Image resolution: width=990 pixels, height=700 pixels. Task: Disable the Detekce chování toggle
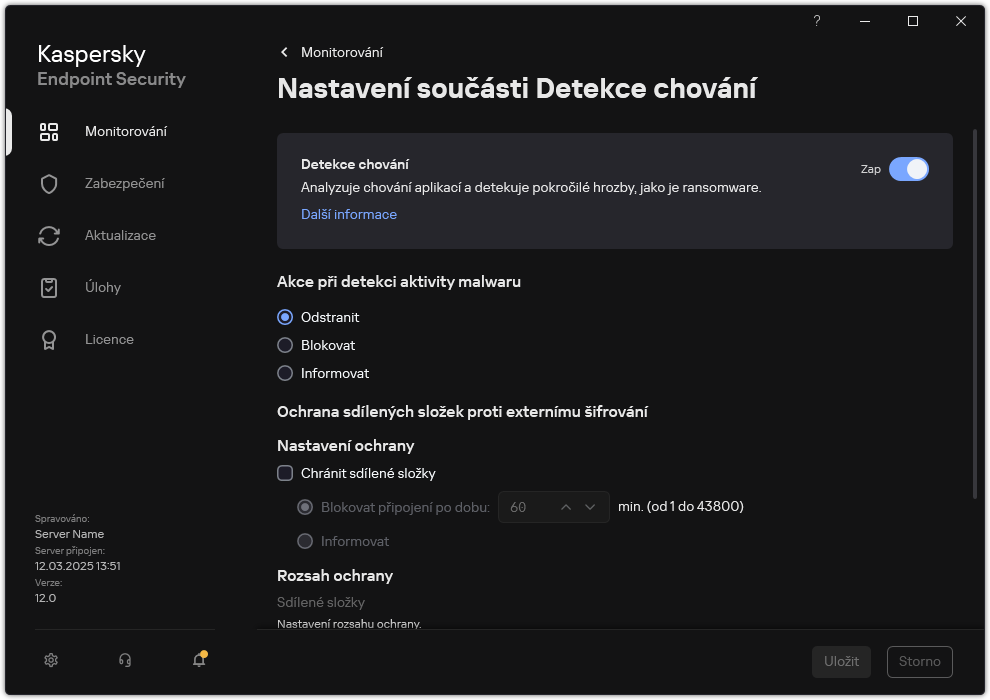click(910, 169)
